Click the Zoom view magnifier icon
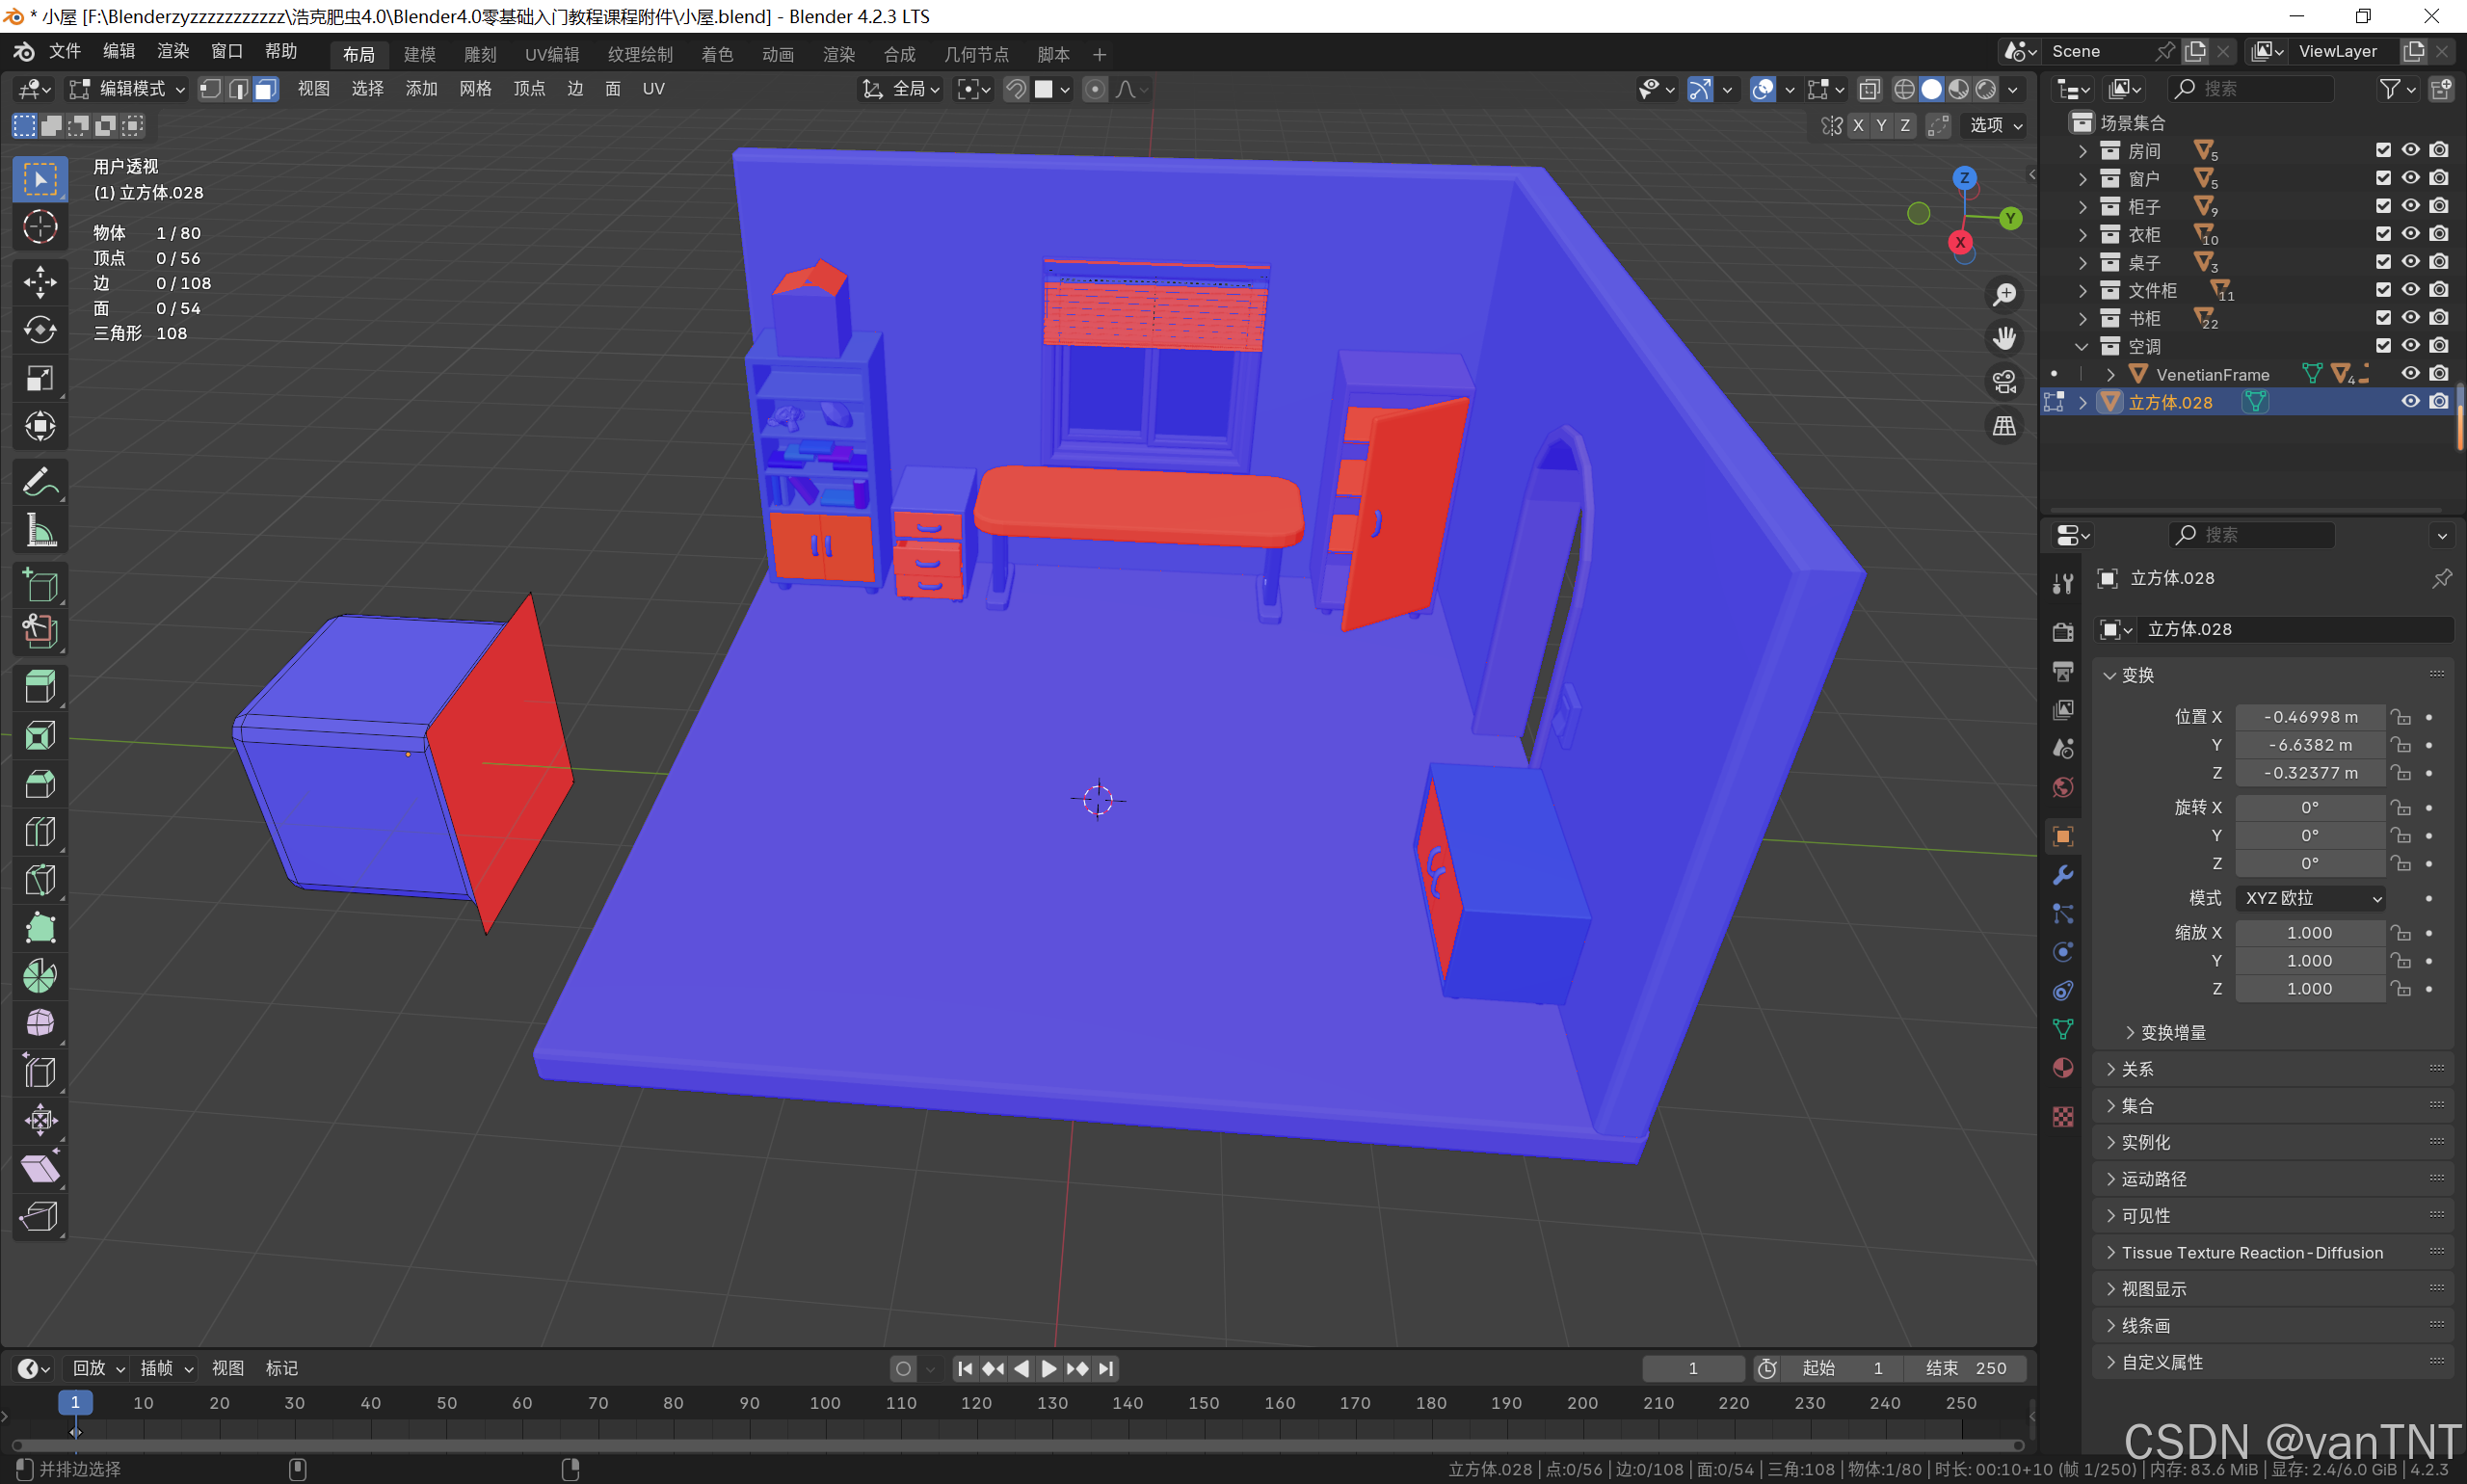2467x1484 pixels. [2004, 295]
